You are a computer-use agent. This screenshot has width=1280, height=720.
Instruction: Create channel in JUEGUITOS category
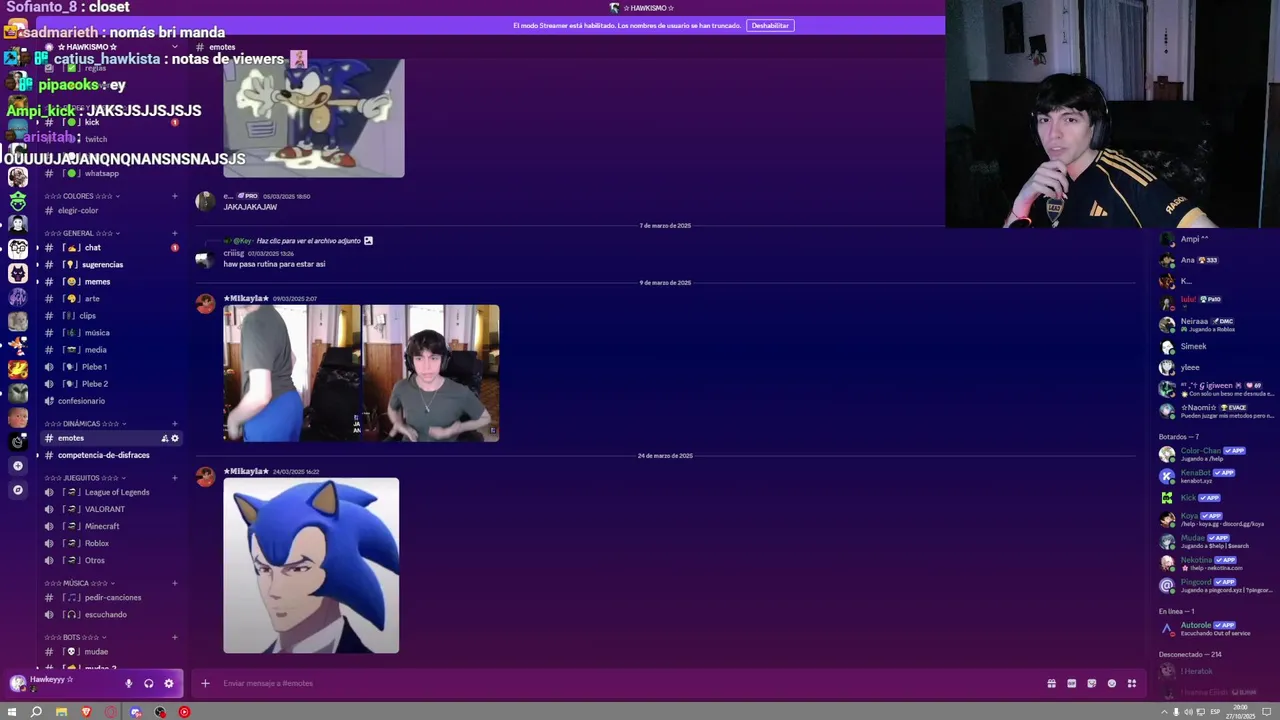click(x=175, y=478)
